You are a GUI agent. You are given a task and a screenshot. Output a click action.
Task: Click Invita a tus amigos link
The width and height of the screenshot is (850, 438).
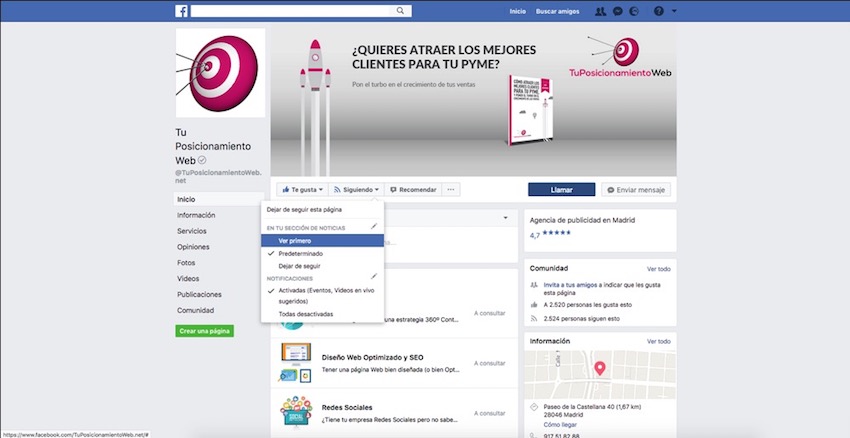pos(570,285)
